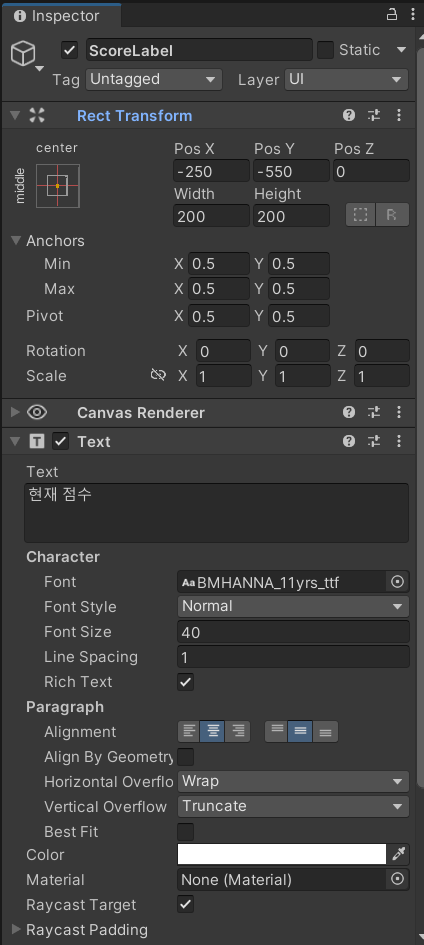Set vertical alignment to bottom
Viewport: 424px width, 945px height.
click(325, 732)
